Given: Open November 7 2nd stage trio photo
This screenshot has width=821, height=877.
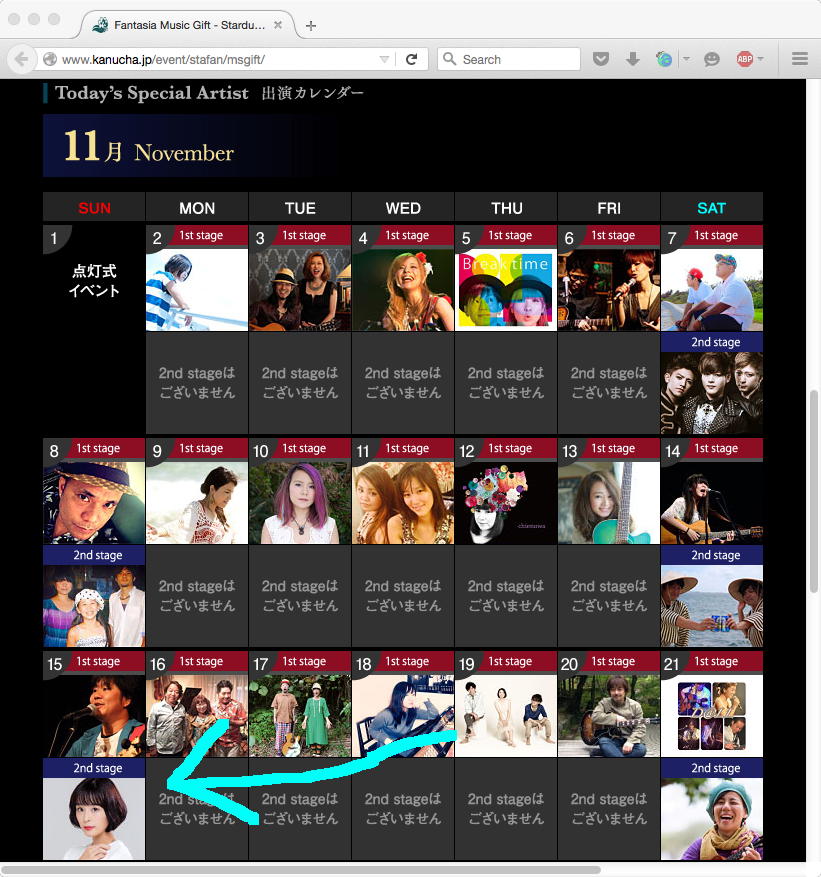Looking at the screenshot, I should (x=711, y=393).
